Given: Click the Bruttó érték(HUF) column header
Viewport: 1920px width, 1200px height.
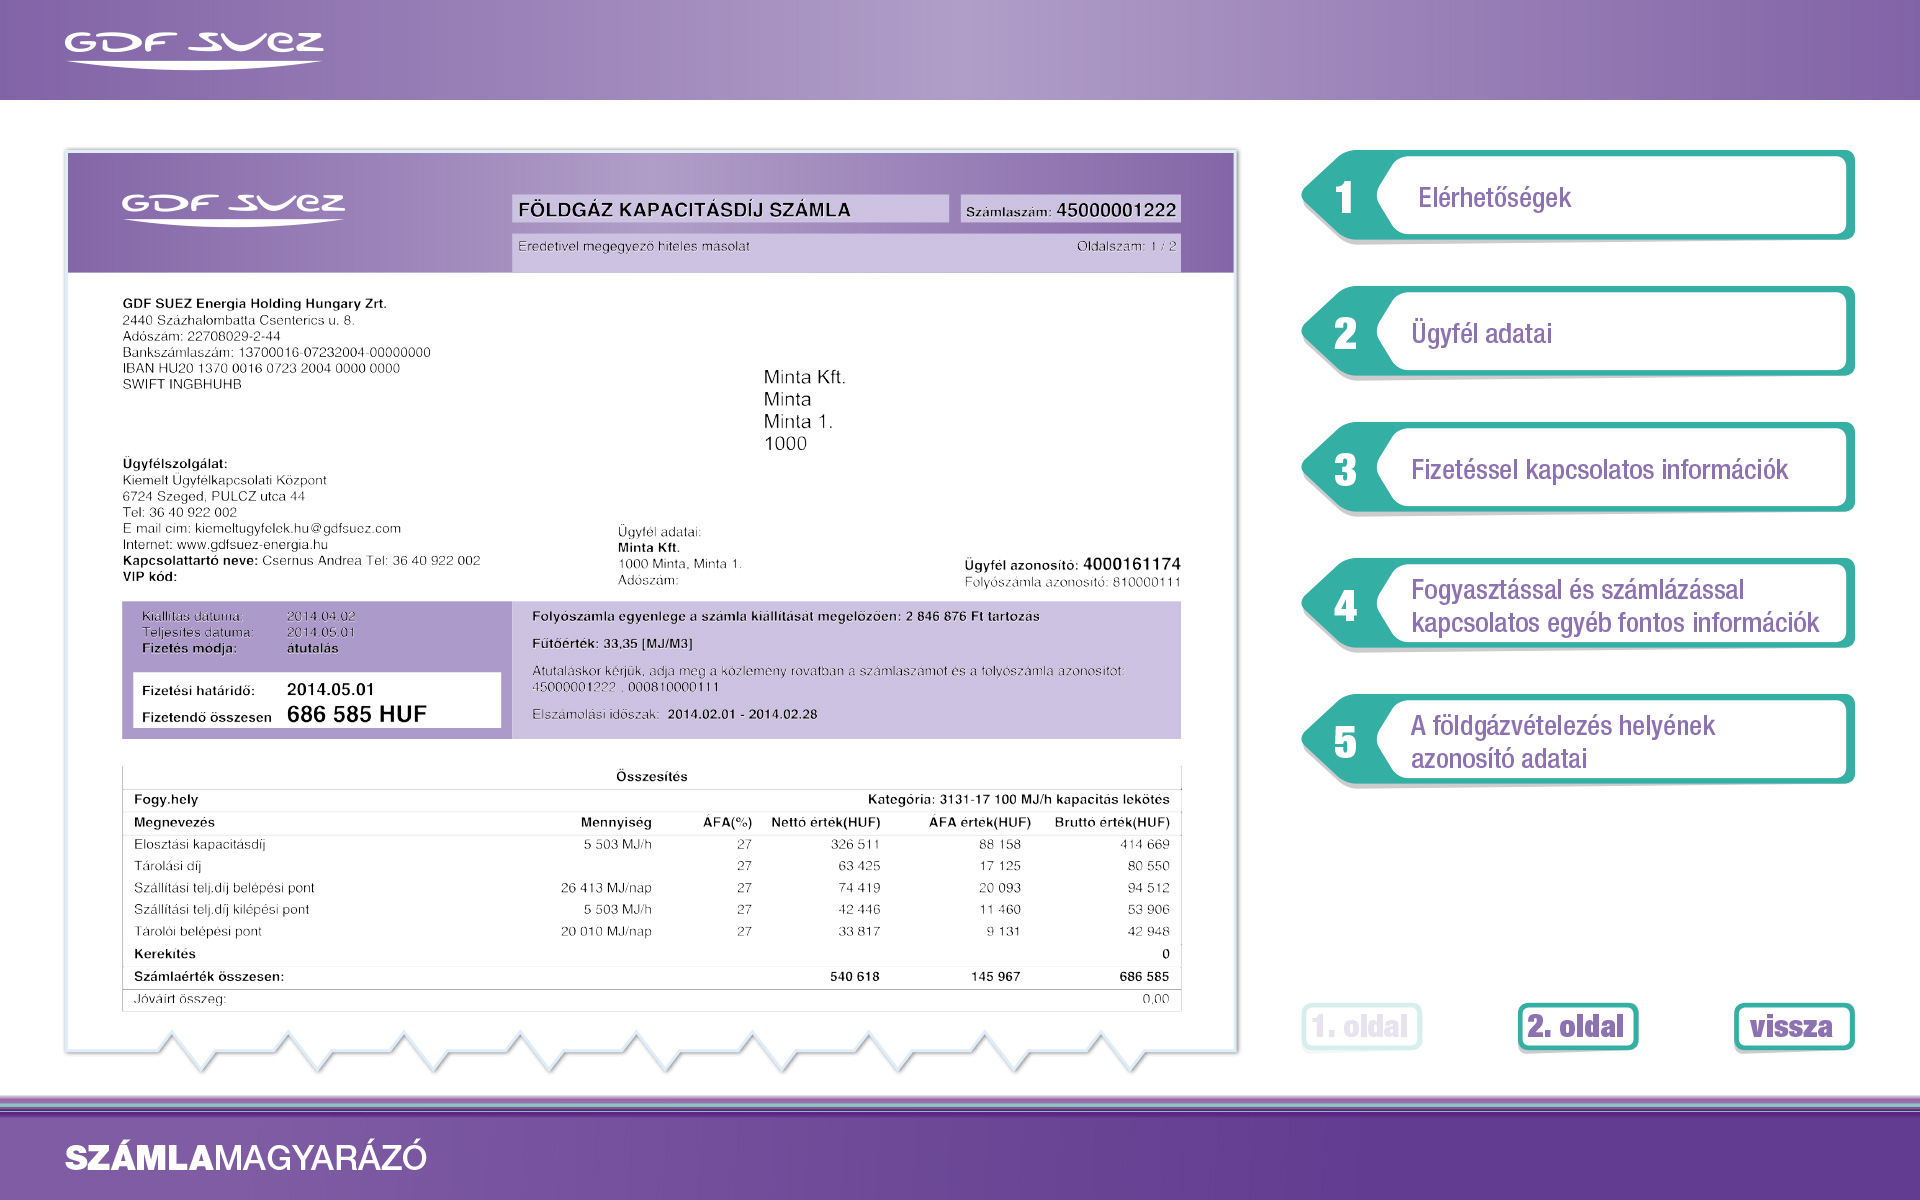Looking at the screenshot, I should (x=1112, y=822).
